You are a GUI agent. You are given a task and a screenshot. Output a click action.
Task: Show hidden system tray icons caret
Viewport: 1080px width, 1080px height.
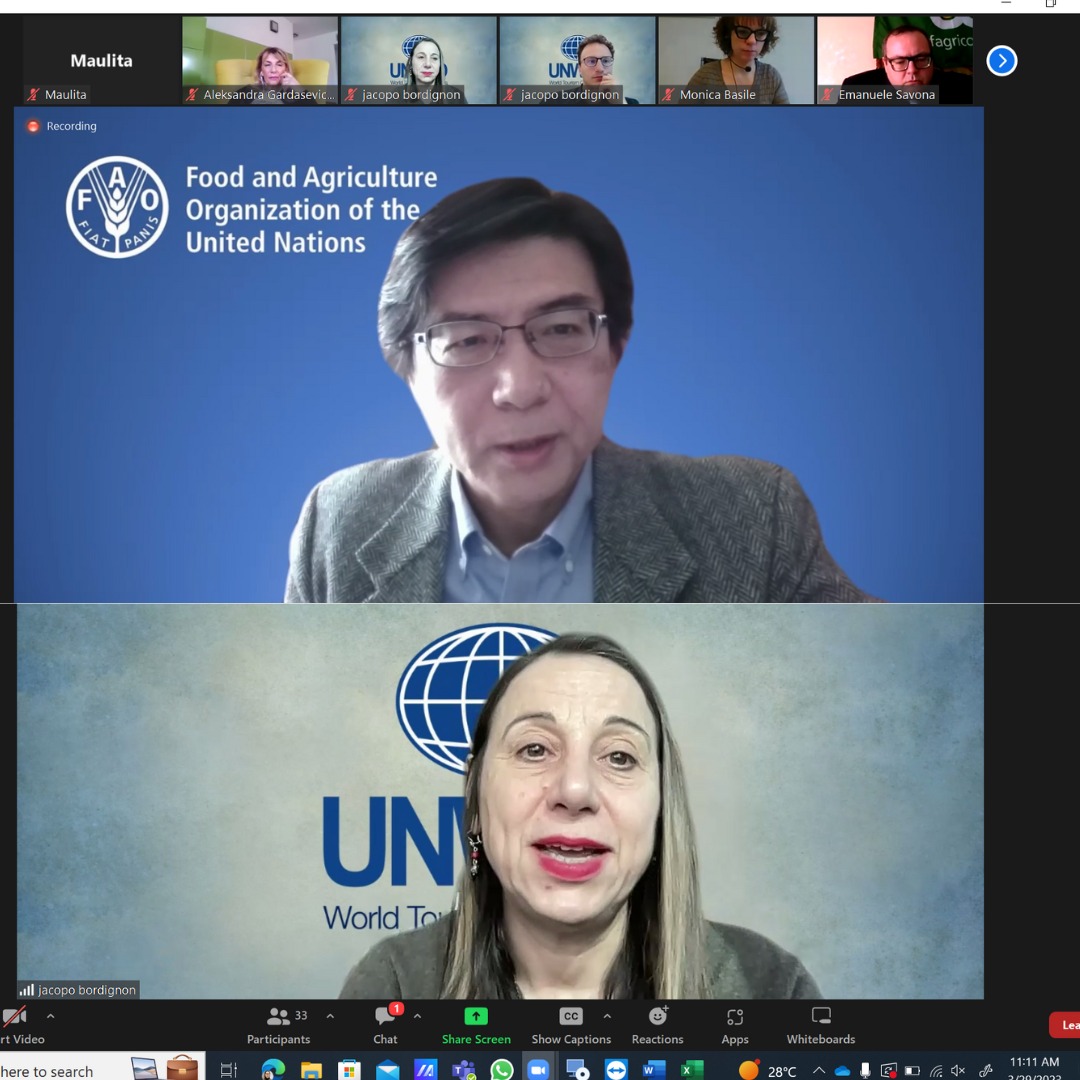[x=820, y=1070]
